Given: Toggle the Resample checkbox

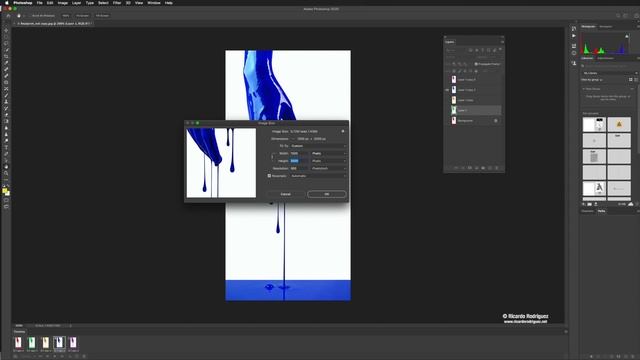Looking at the screenshot, I should 269,176.
